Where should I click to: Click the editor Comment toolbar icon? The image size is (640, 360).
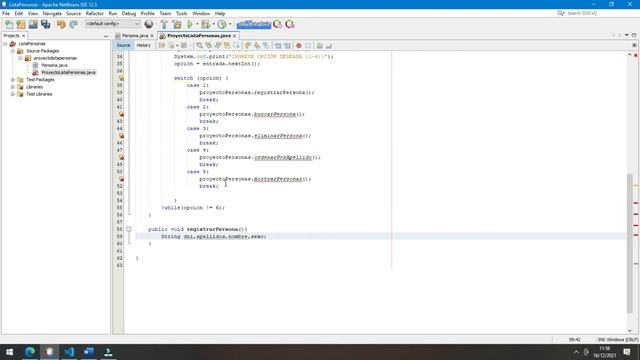point(320,45)
